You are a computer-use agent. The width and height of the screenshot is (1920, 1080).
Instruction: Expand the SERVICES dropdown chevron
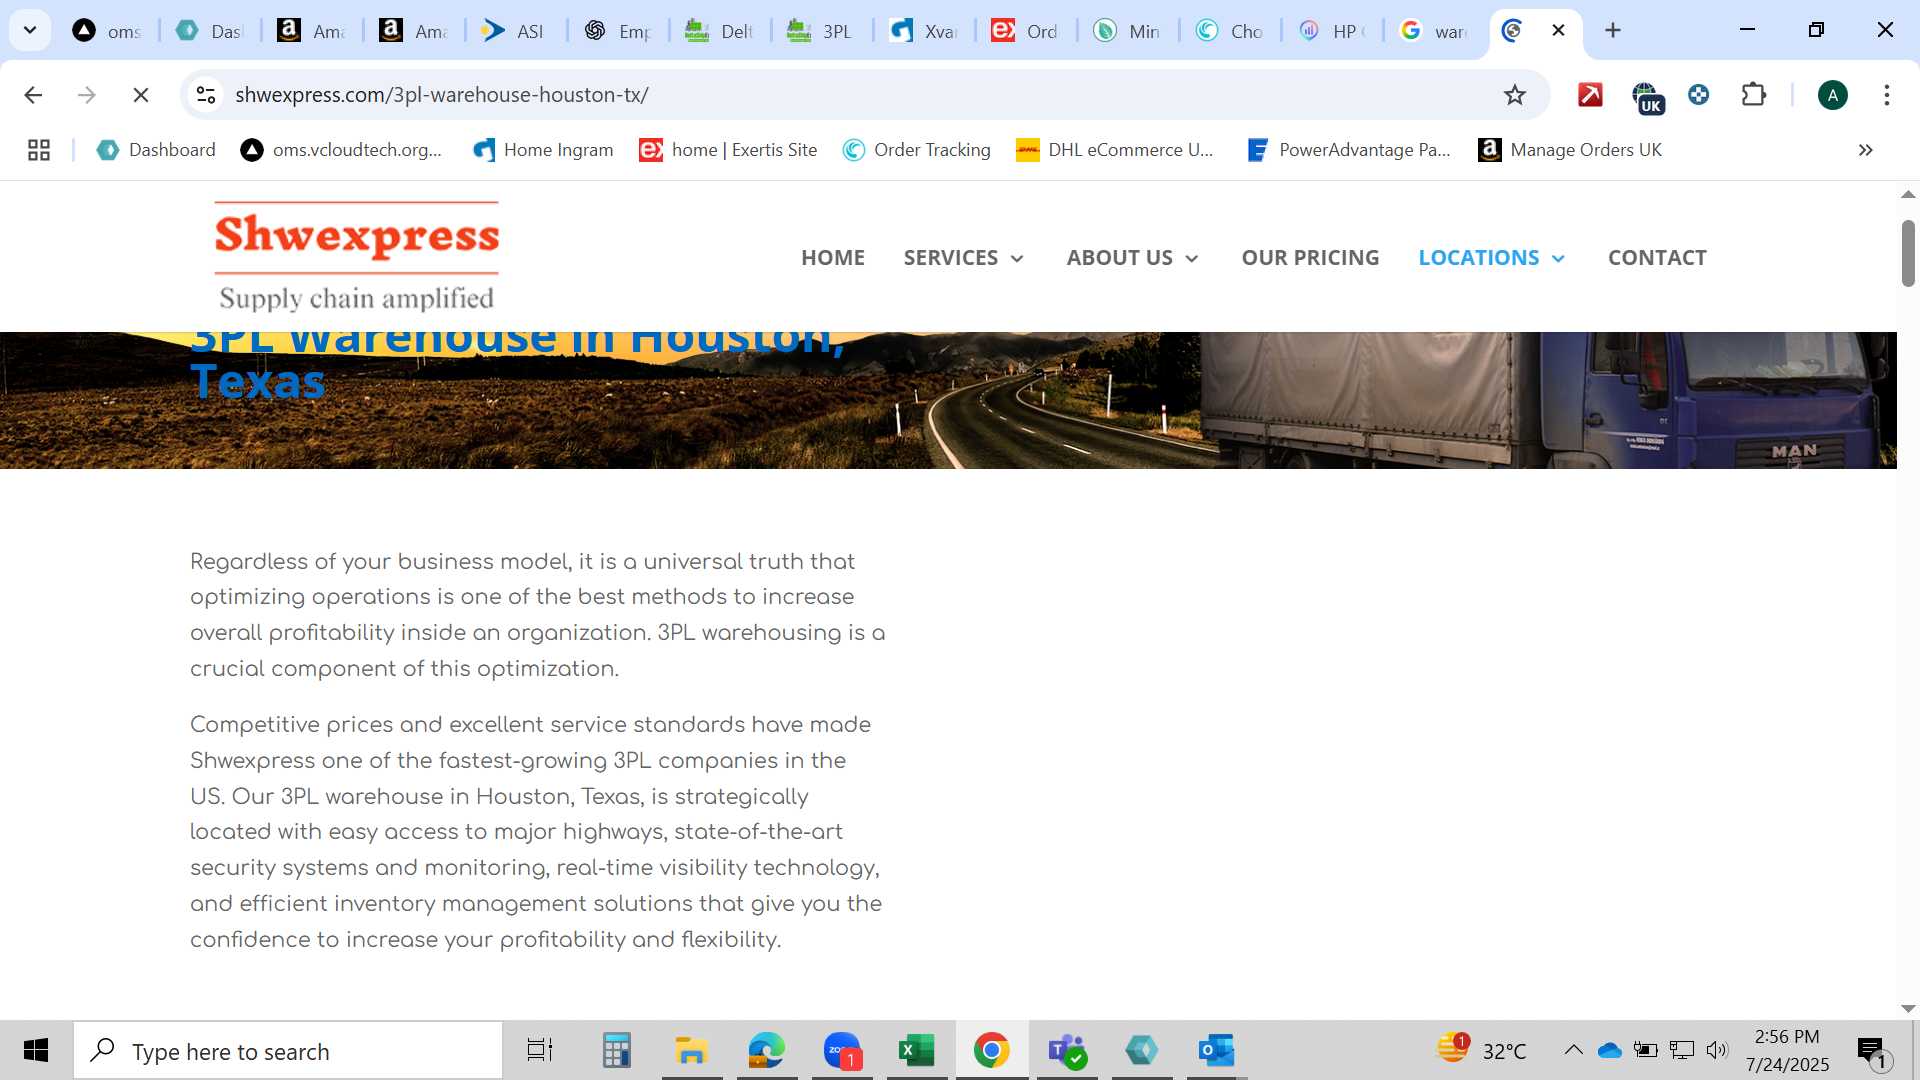click(x=1017, y=259)
